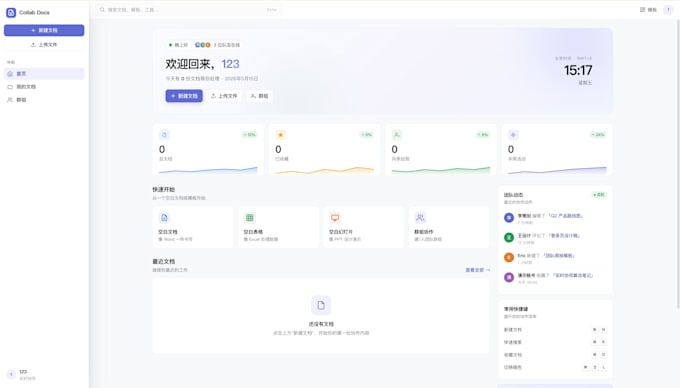Open 我的文档 in the sidebar
The image size is (680, 388).
(x=44, y=87)
